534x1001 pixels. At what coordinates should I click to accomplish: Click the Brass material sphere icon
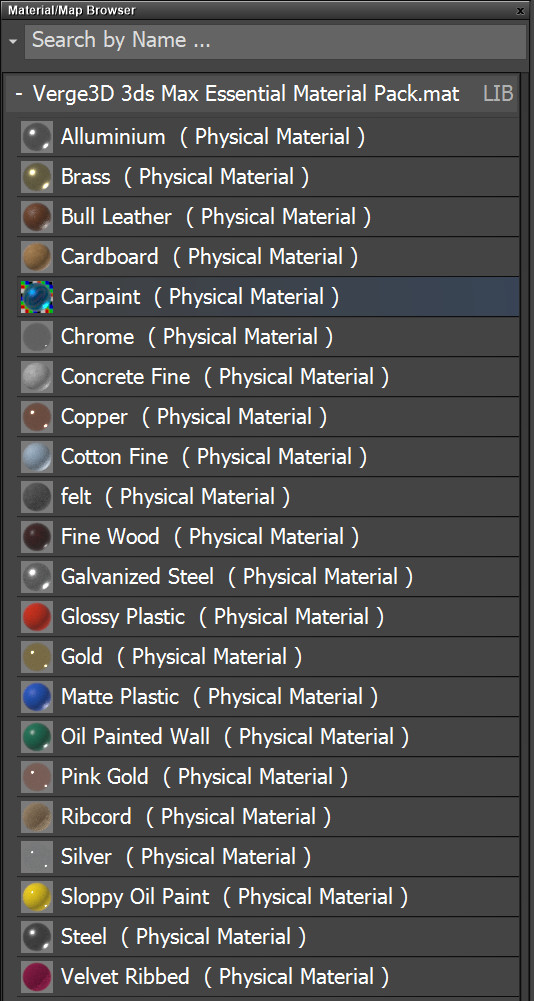36,177
